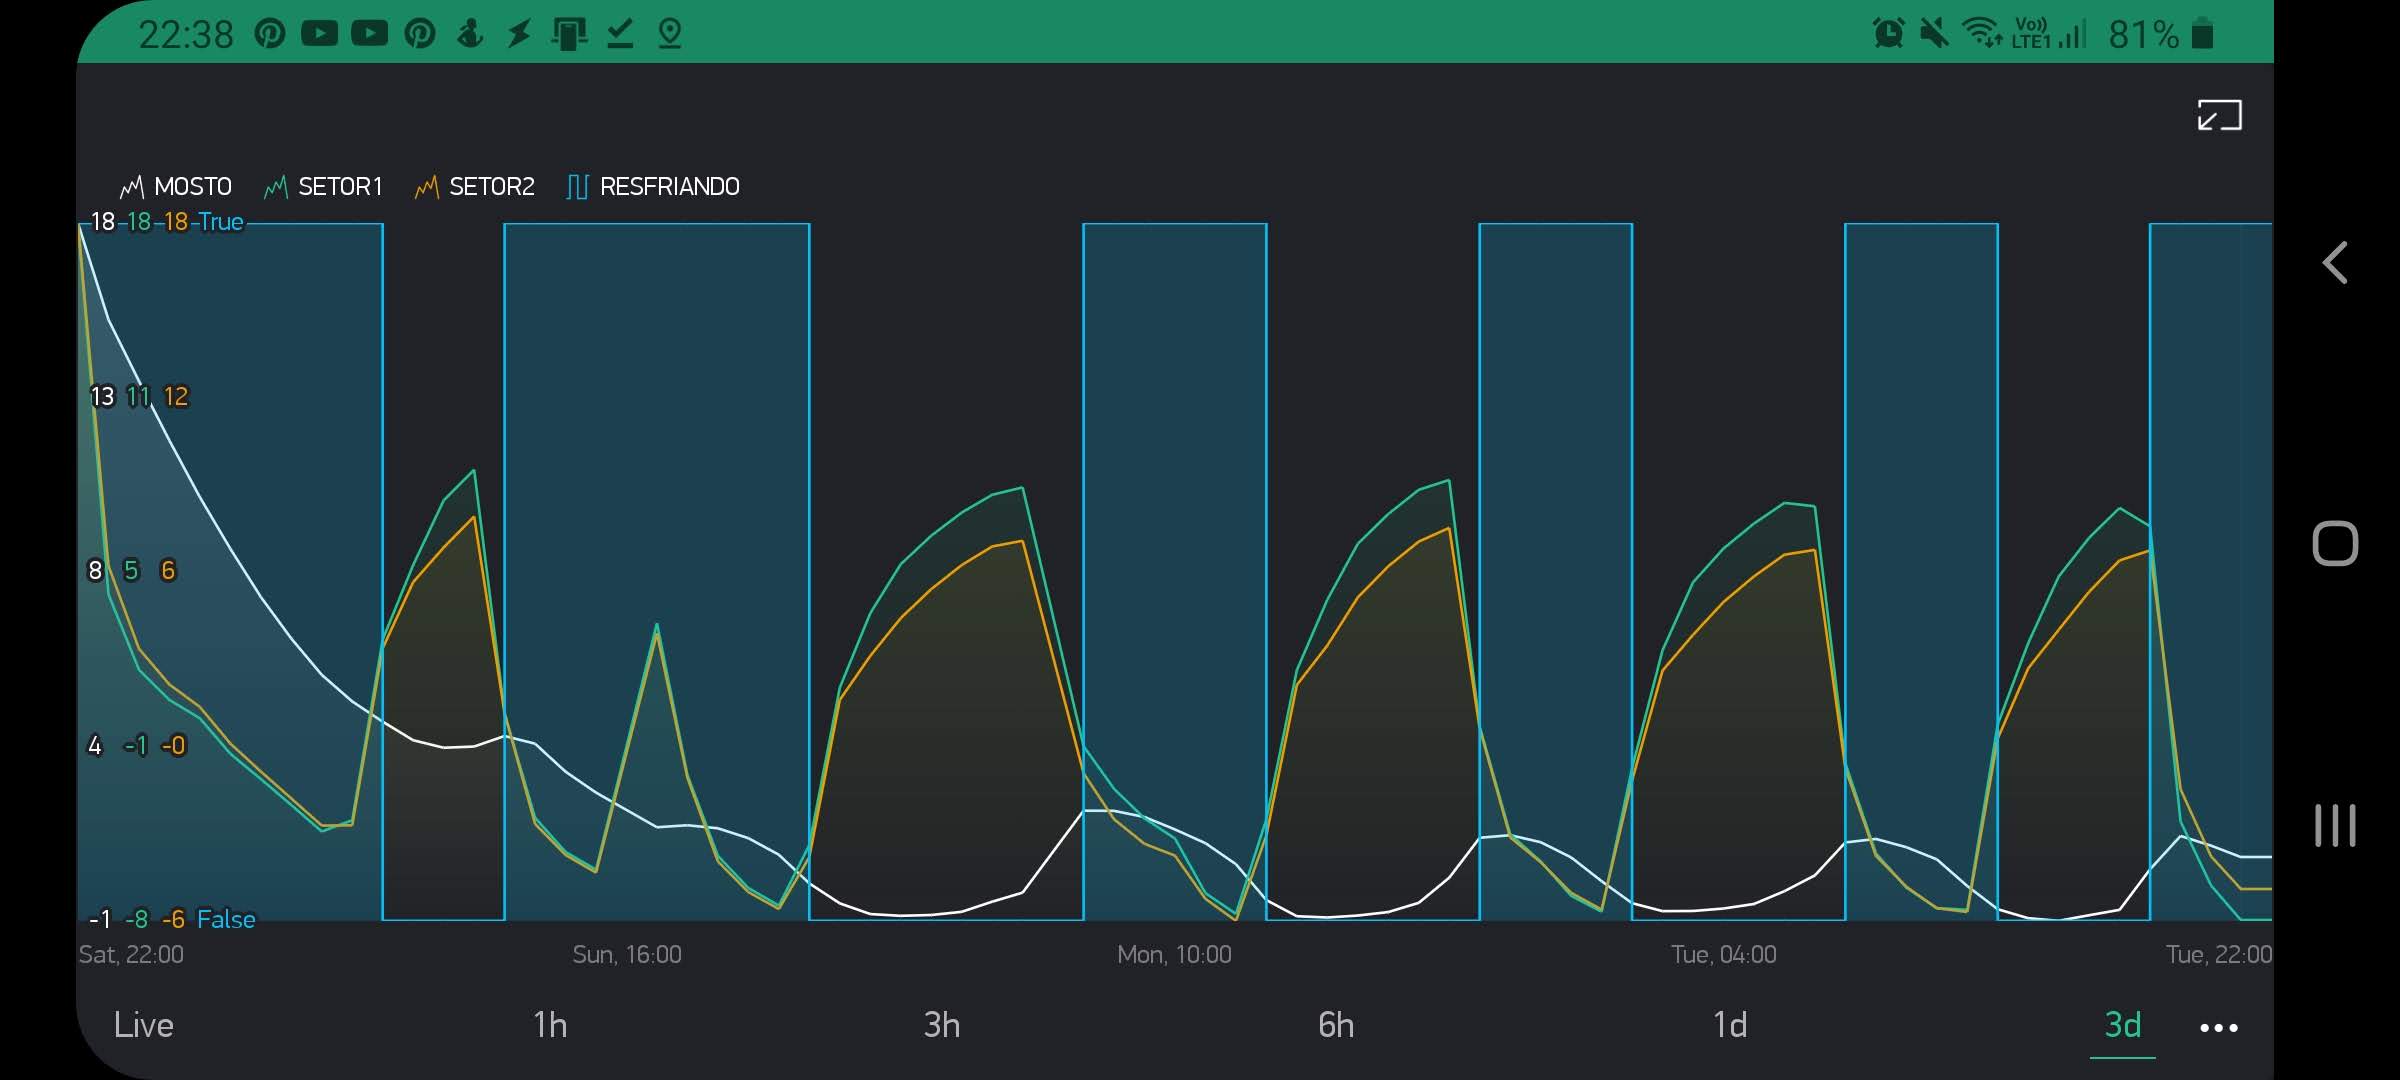Tap the second YouTube notification icon

pos(369,34)
